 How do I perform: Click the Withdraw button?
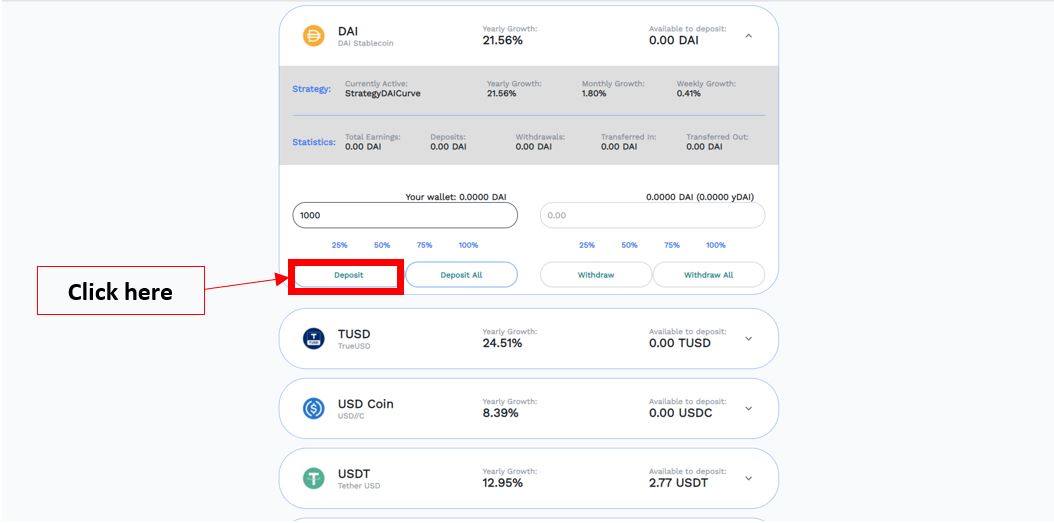point(596,275)
